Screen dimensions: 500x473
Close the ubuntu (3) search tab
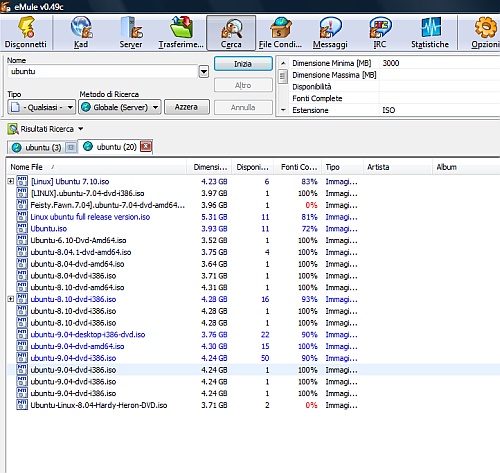point(71,147)
